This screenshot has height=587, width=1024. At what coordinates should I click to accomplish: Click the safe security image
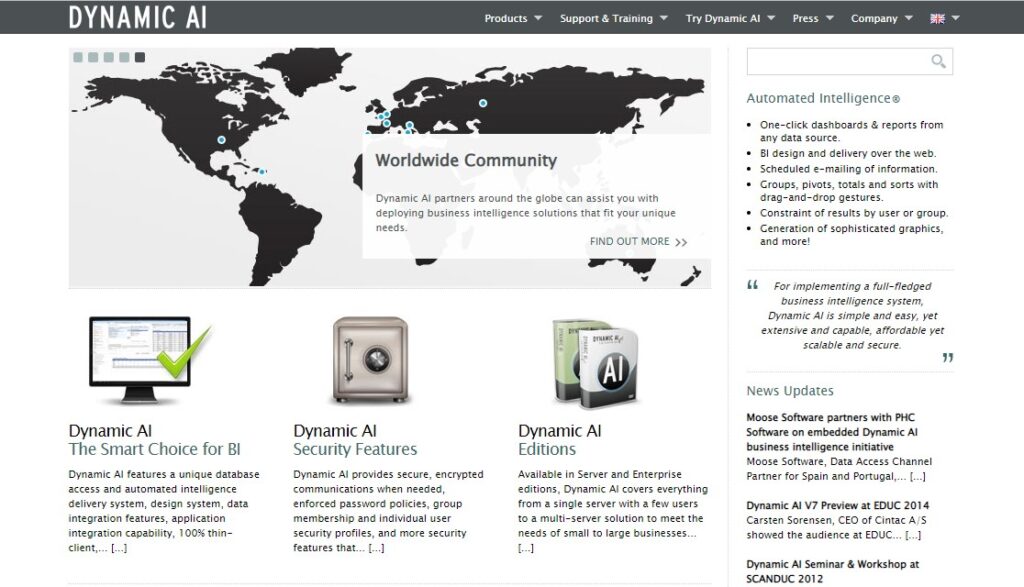coord(370,360)
